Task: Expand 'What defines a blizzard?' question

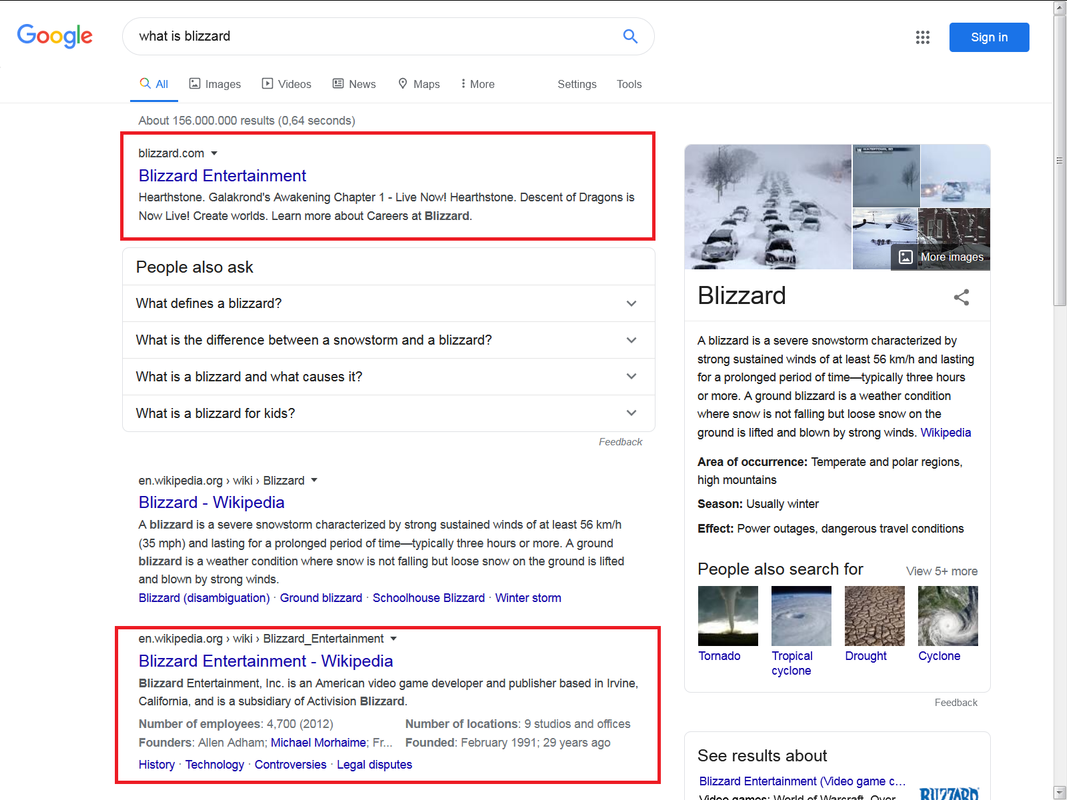Action: [x=388, y=303]
